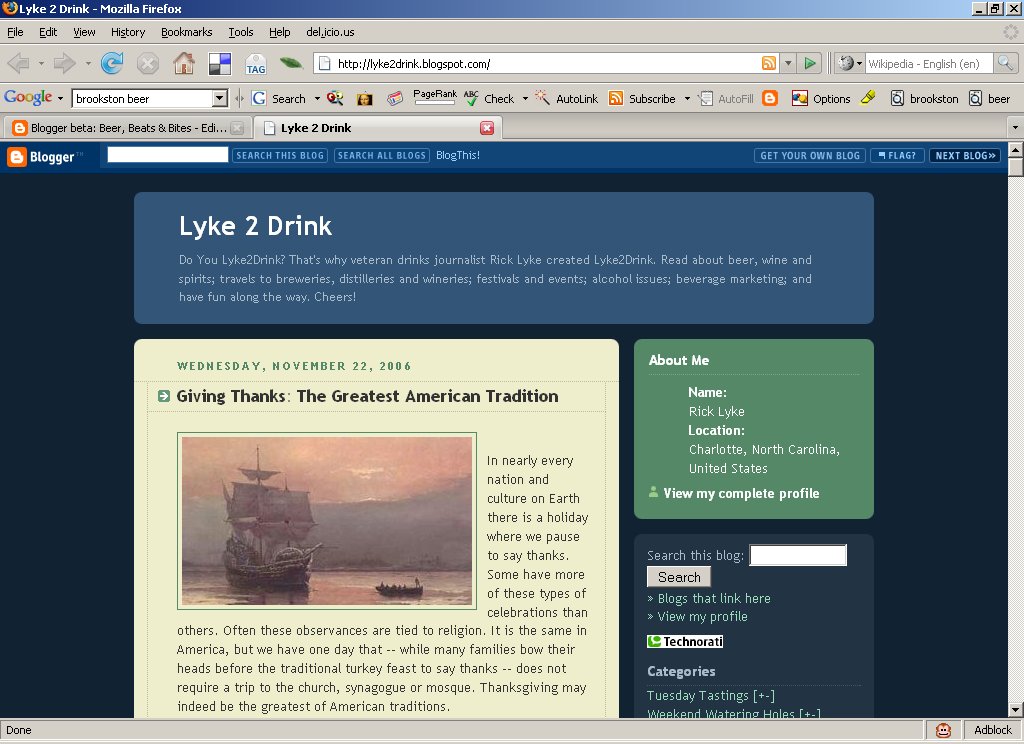Screen dimensions: 1024x744
Task: Open the Bookmarks menu
Action: [x=186, y=32]
